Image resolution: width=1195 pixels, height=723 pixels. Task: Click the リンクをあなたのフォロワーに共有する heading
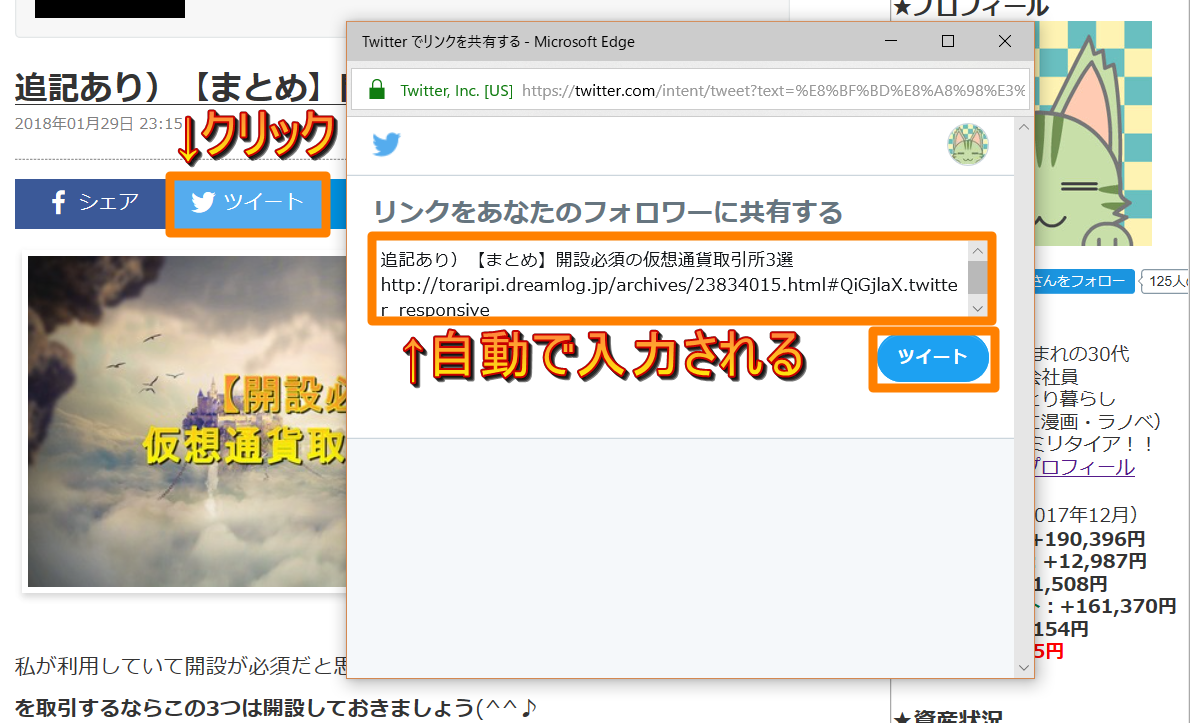[607, 212]
